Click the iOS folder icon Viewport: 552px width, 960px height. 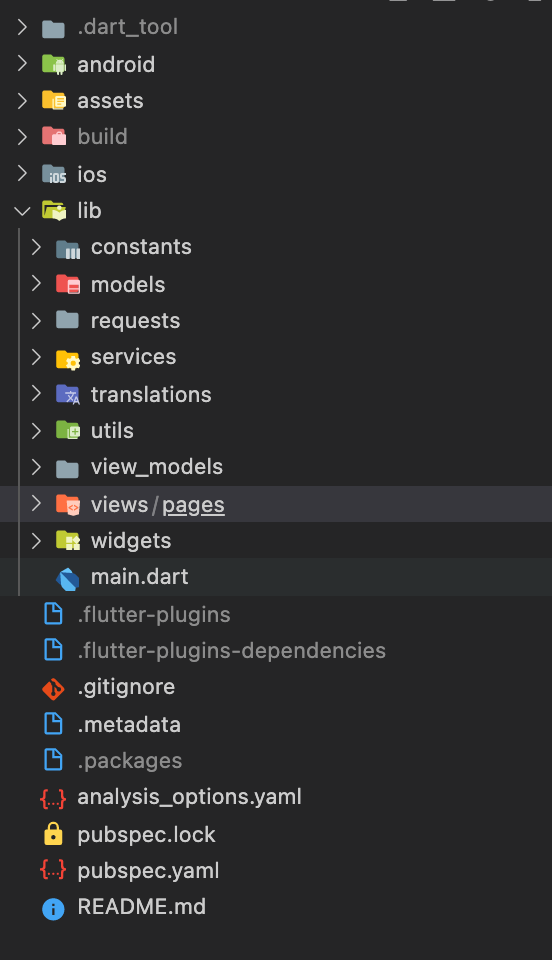tap(54, 174)
